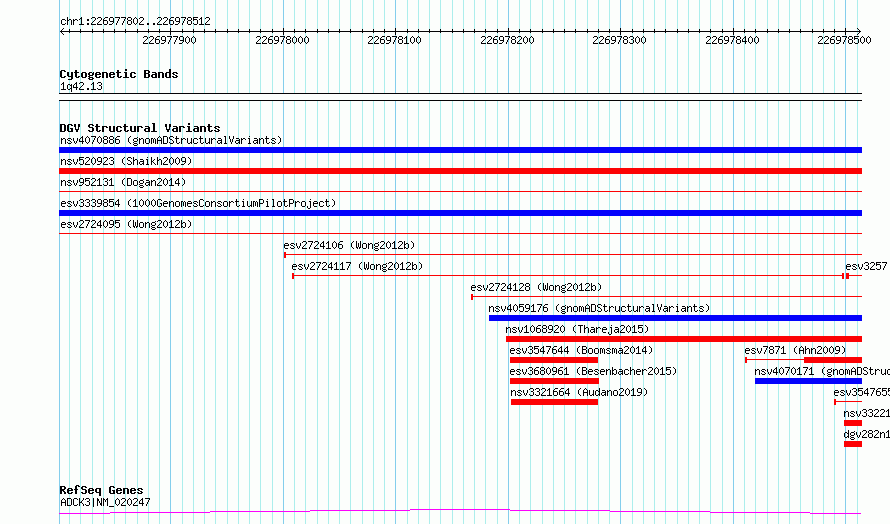890x524 pixels.
Task: Click ruler position 226978000
Action: [x=282, y=40]
